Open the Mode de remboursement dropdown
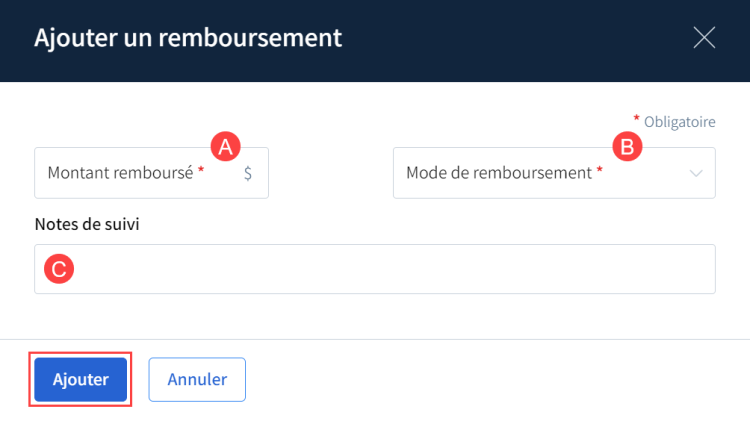750x427 pixels. click(553, 173)
